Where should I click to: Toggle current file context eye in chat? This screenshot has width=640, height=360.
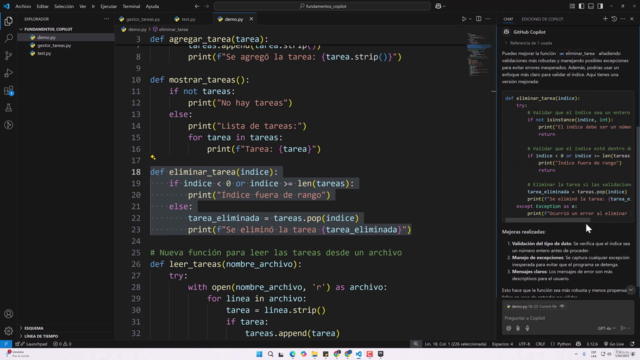[562, 306]
